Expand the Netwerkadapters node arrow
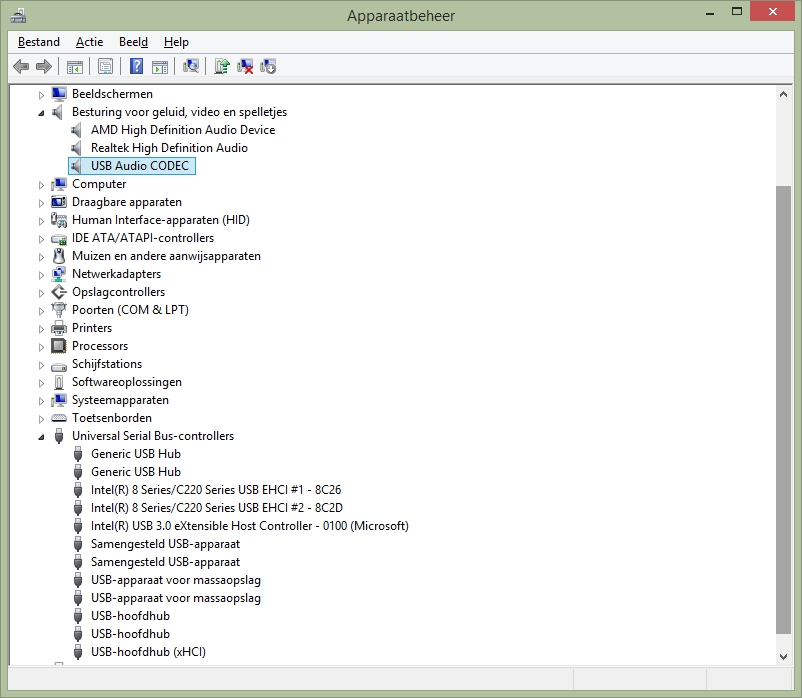Image resolution: width=802 pixels, height=698 pixels. pos(41,275)
